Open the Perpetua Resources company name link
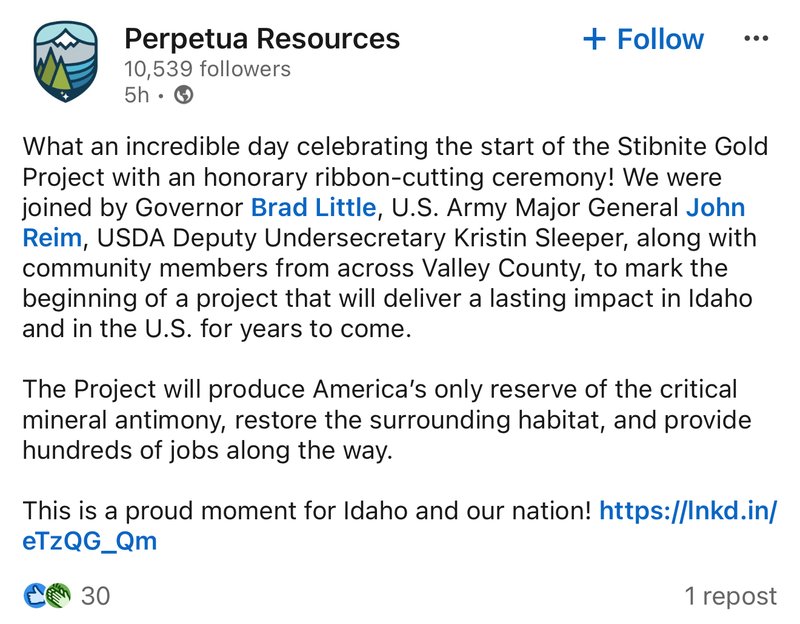This screenshot has height=624, width=800. click(x=261, y=39)
